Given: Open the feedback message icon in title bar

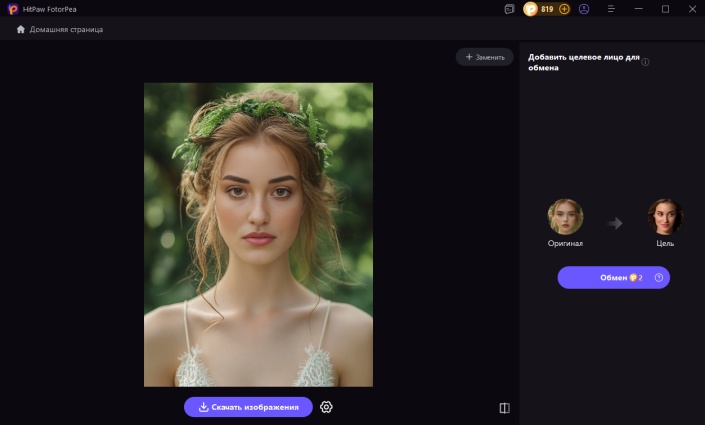Looking at the screenshot, I should (x=509, y=9).
